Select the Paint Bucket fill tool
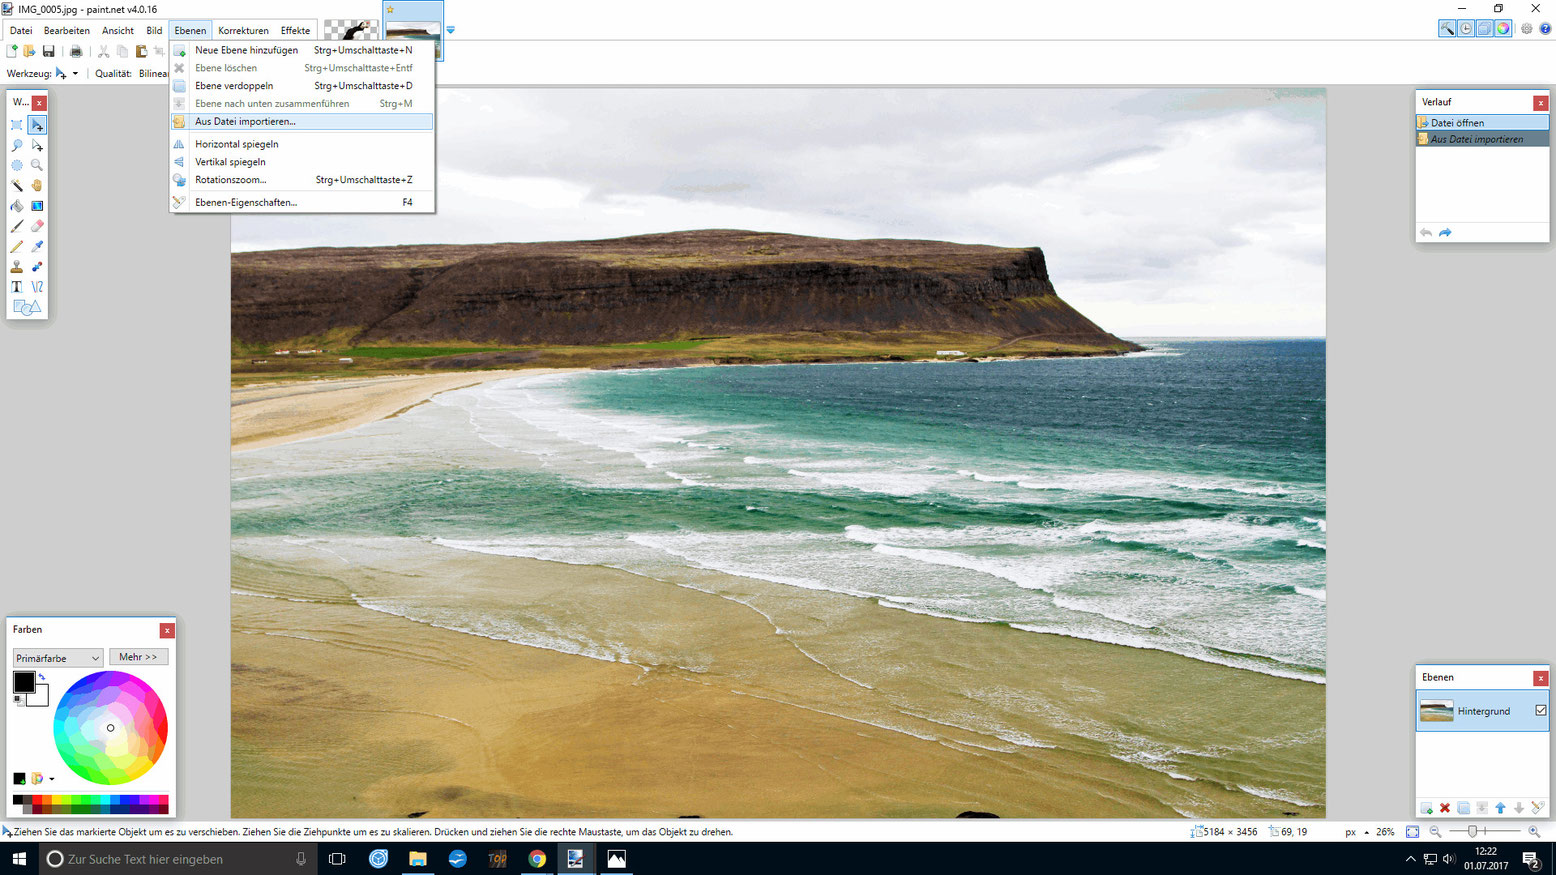The image size is (1556, 875). click(17, 206)
